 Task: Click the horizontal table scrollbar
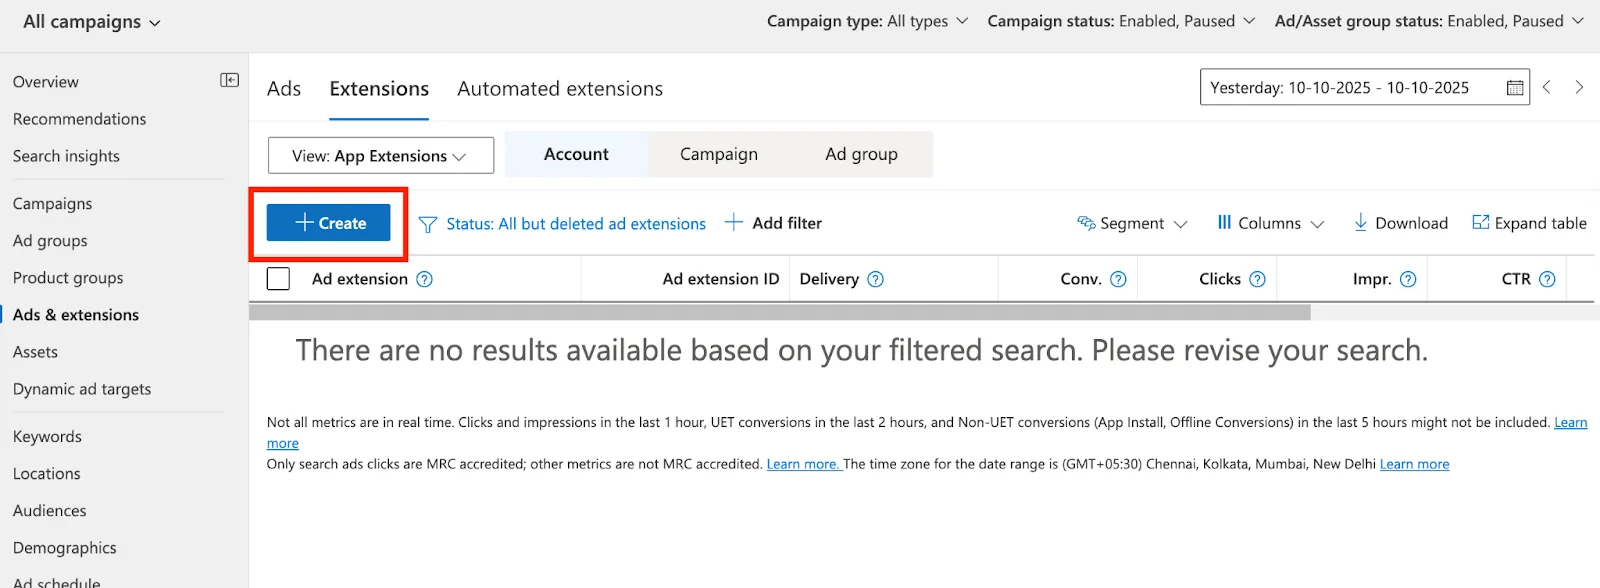[x=780, y=312]
